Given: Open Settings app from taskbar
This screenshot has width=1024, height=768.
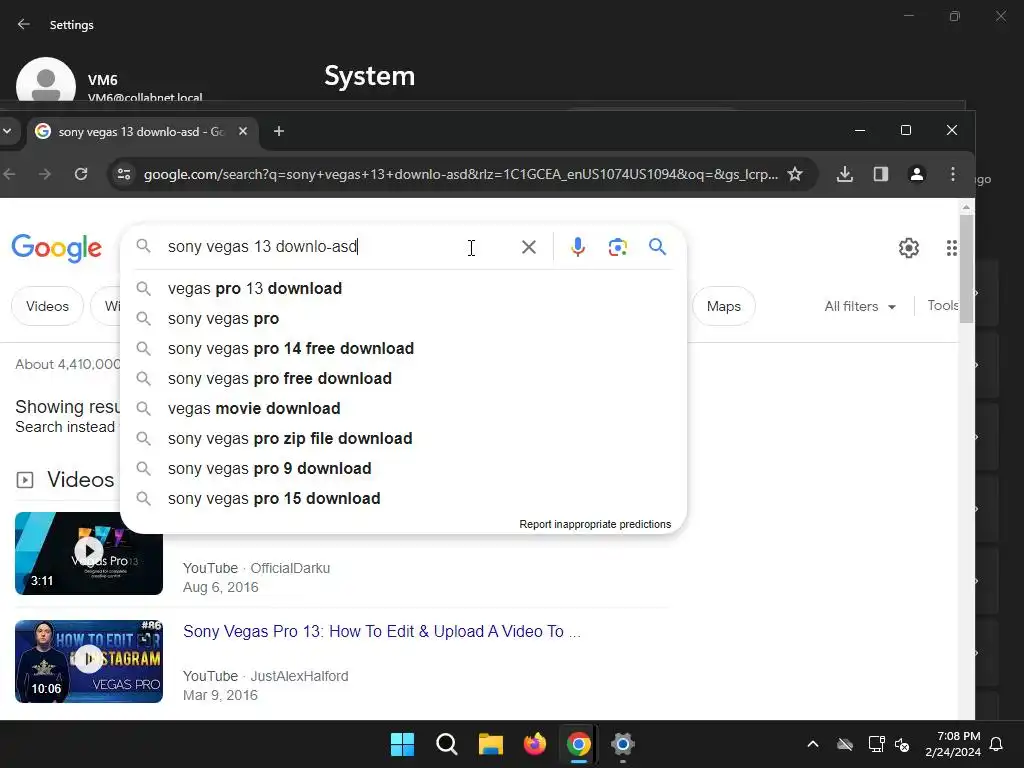Looking at the screenshot, I should click(x=623, y=744).
